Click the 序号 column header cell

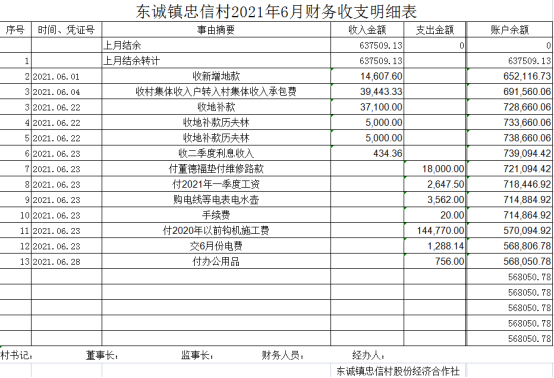15,30
